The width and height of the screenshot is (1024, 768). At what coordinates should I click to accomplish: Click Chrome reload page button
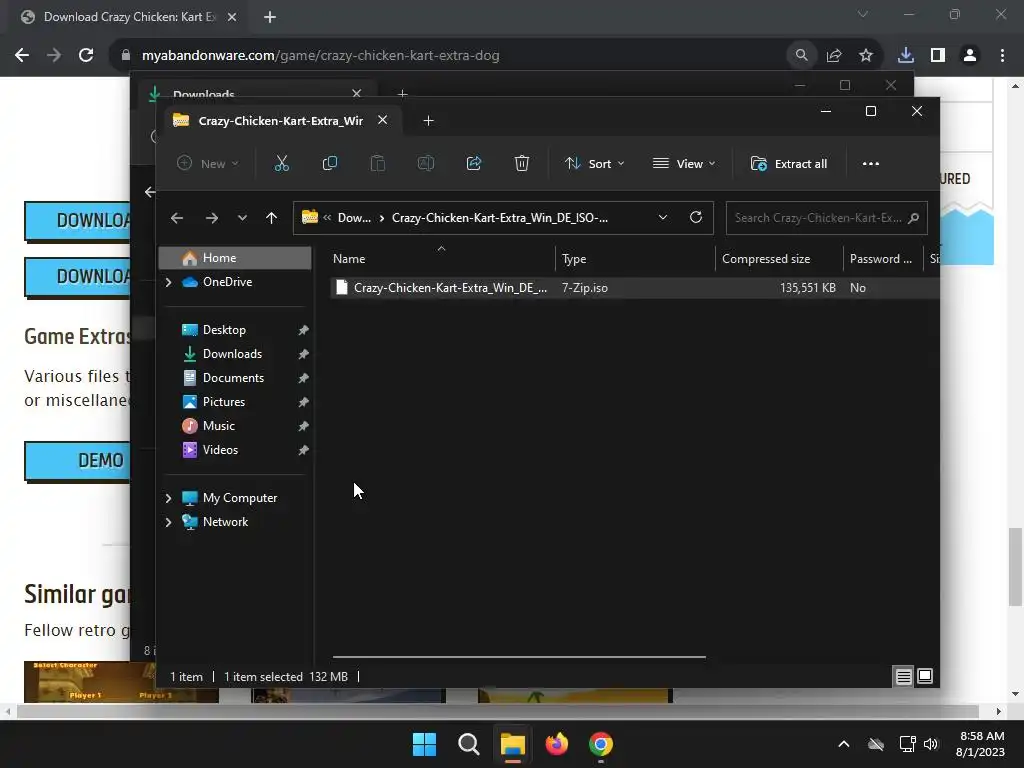coord(86,56)
